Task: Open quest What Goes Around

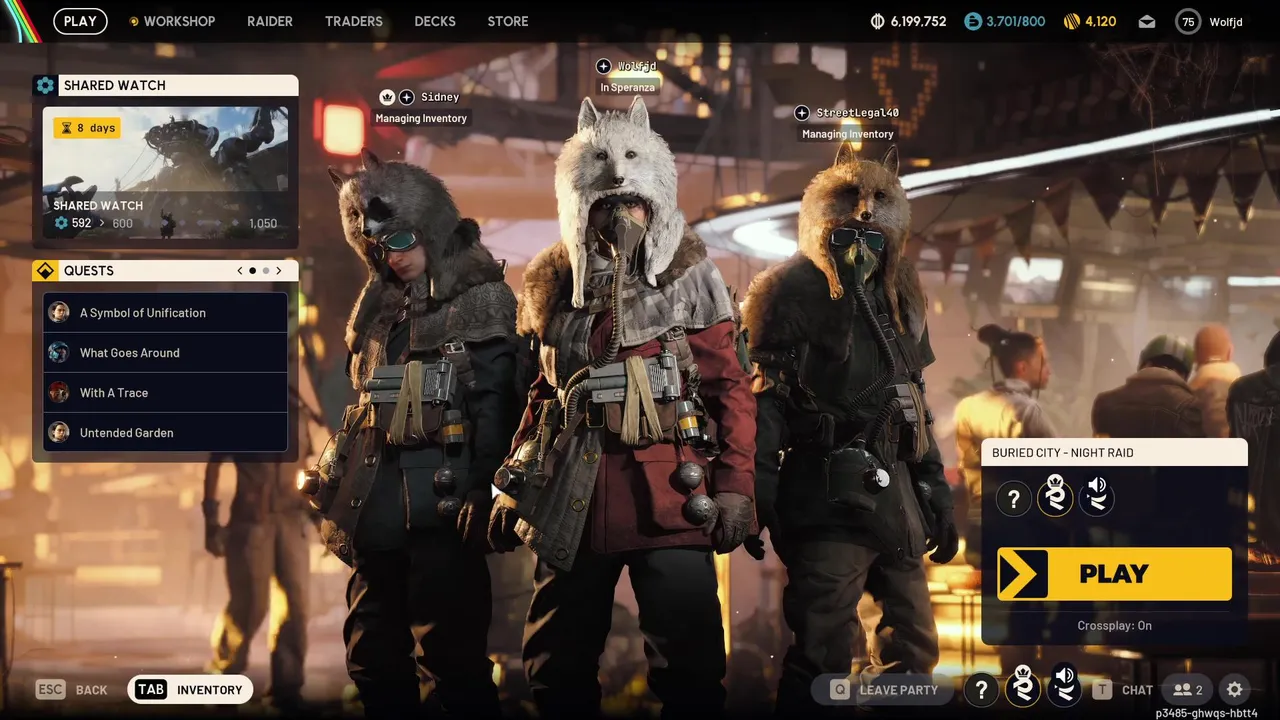Action: coord(165,352)
